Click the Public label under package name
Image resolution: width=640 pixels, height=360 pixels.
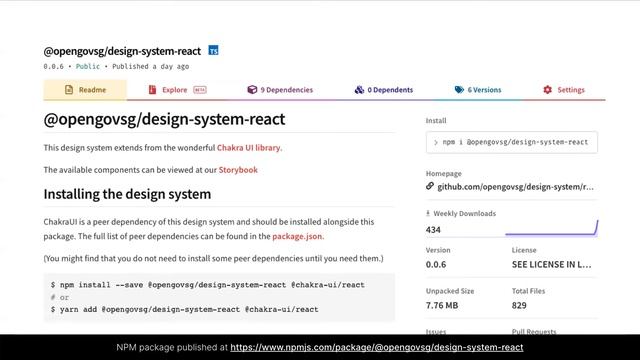coord(88,66)
